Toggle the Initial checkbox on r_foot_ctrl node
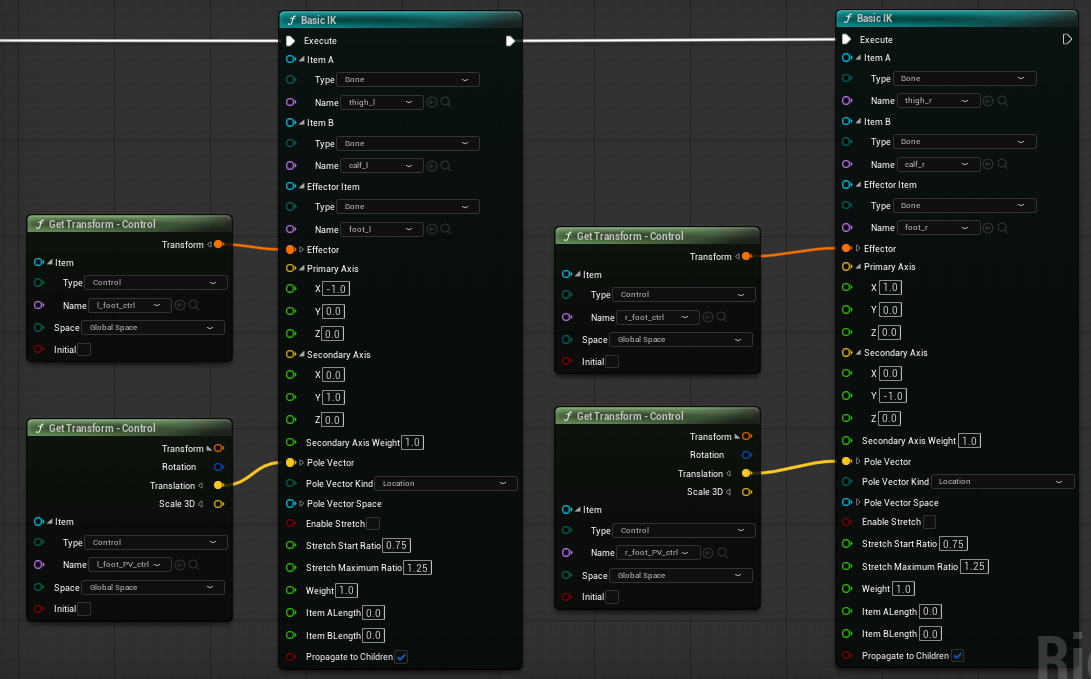This screenshot has width=1091, height=679. click(x=612, y=362)
